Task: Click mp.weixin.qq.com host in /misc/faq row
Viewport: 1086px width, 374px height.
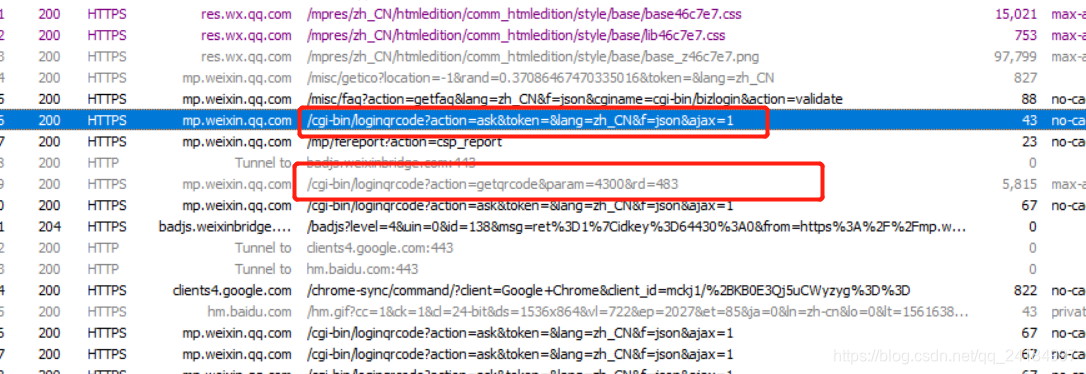Action: tap(238, 100)
